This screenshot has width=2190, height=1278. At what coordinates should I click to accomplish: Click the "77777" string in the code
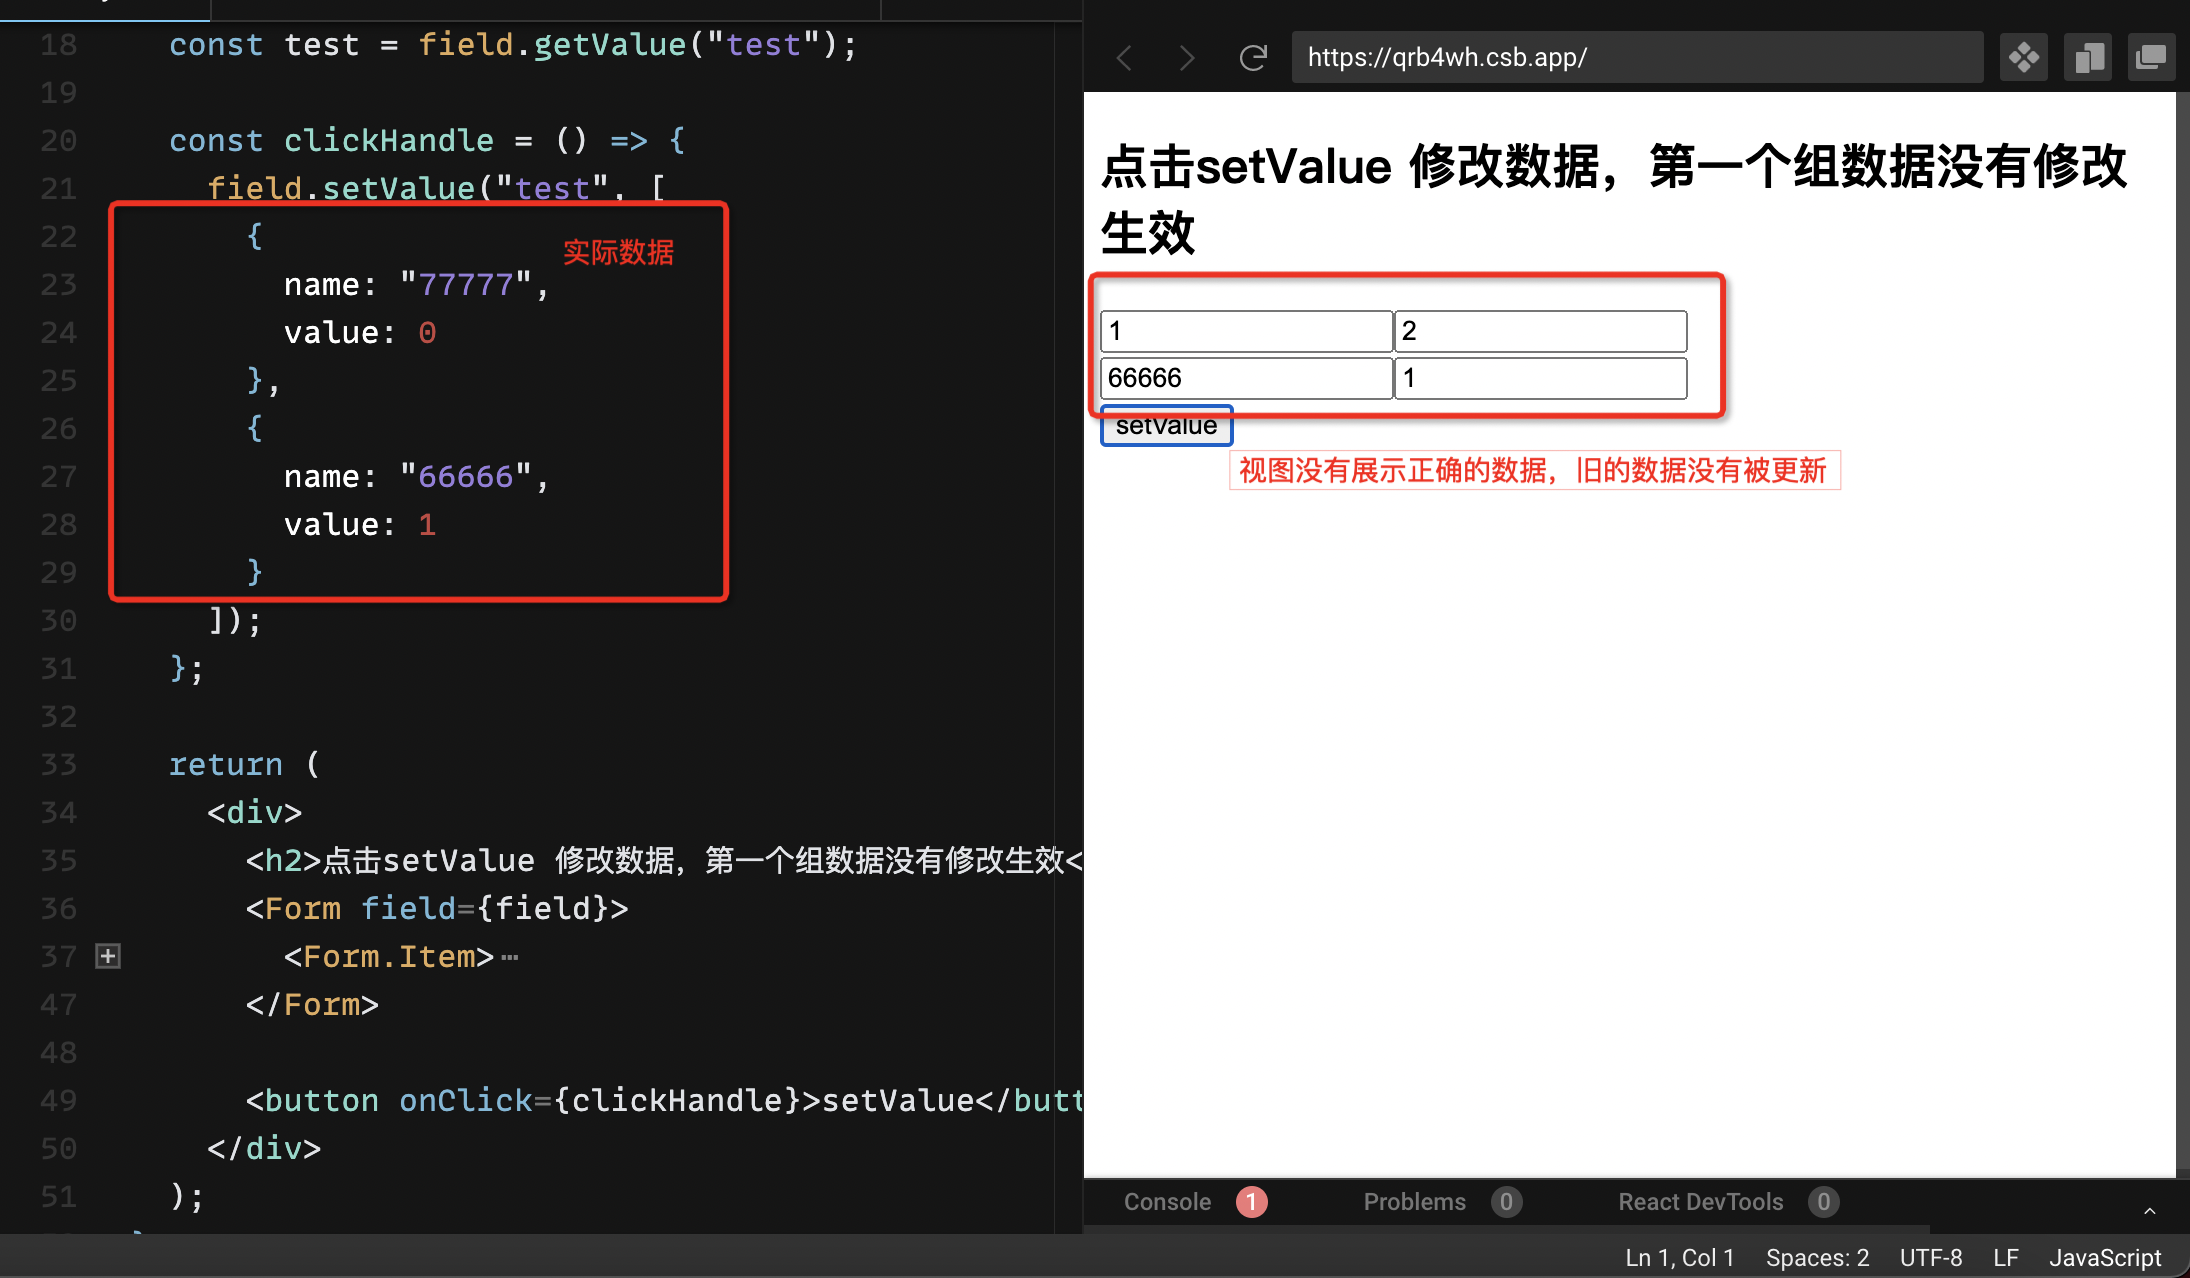pos(465,285)
